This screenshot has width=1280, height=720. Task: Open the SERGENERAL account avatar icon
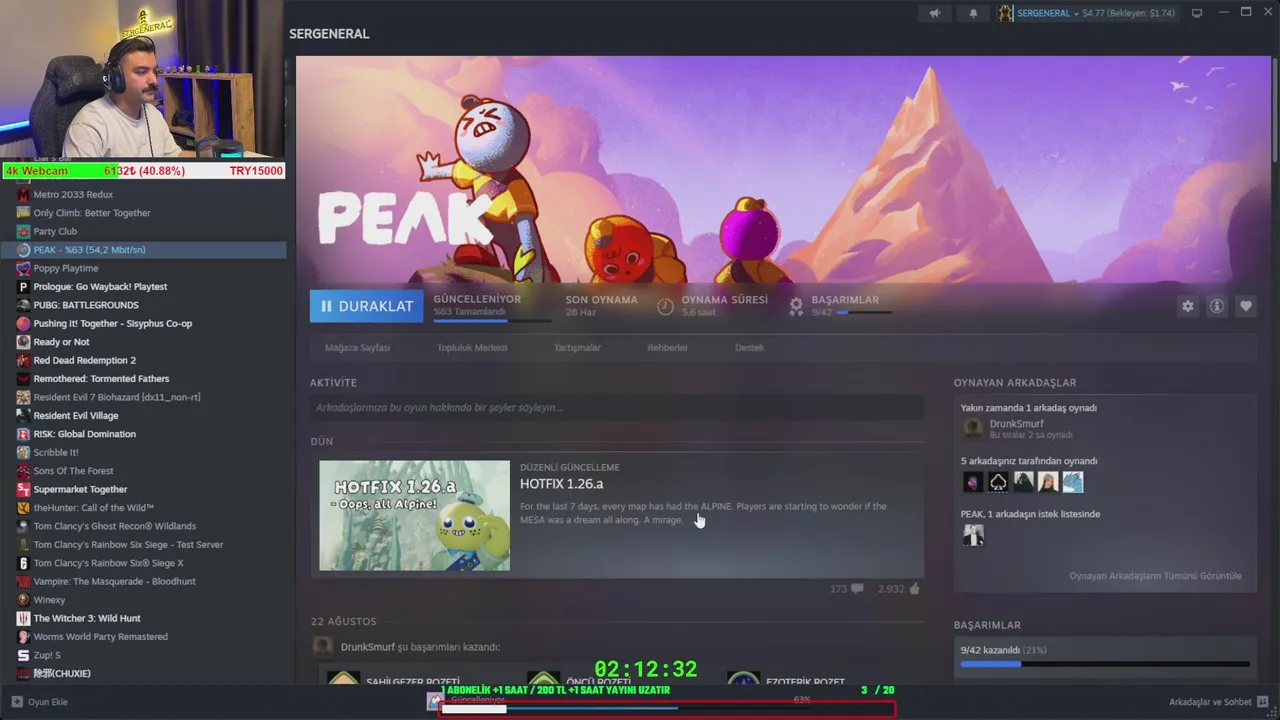pos(1005,13)
